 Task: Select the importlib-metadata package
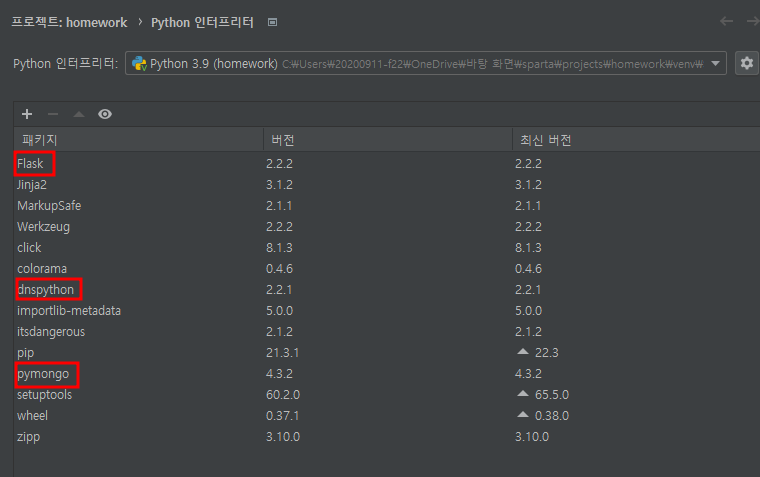coord(69,311)
